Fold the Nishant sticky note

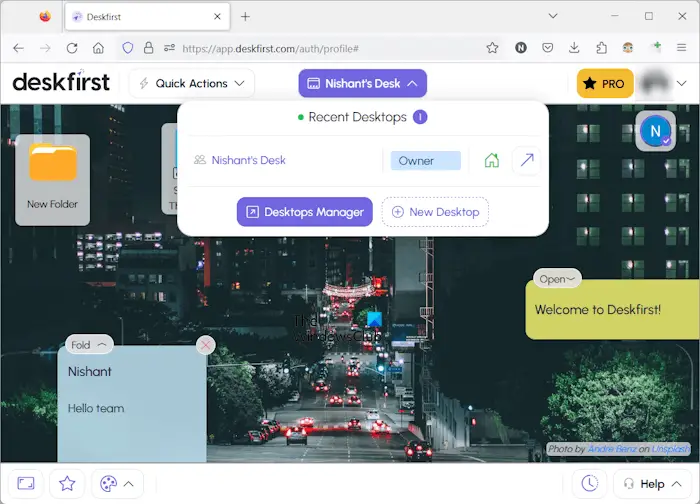pos(89,345)
